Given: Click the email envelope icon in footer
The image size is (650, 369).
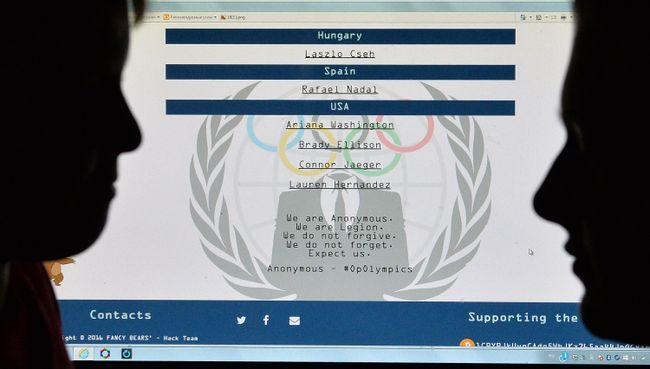Looking at the screenshot, I should click(294, 320).
